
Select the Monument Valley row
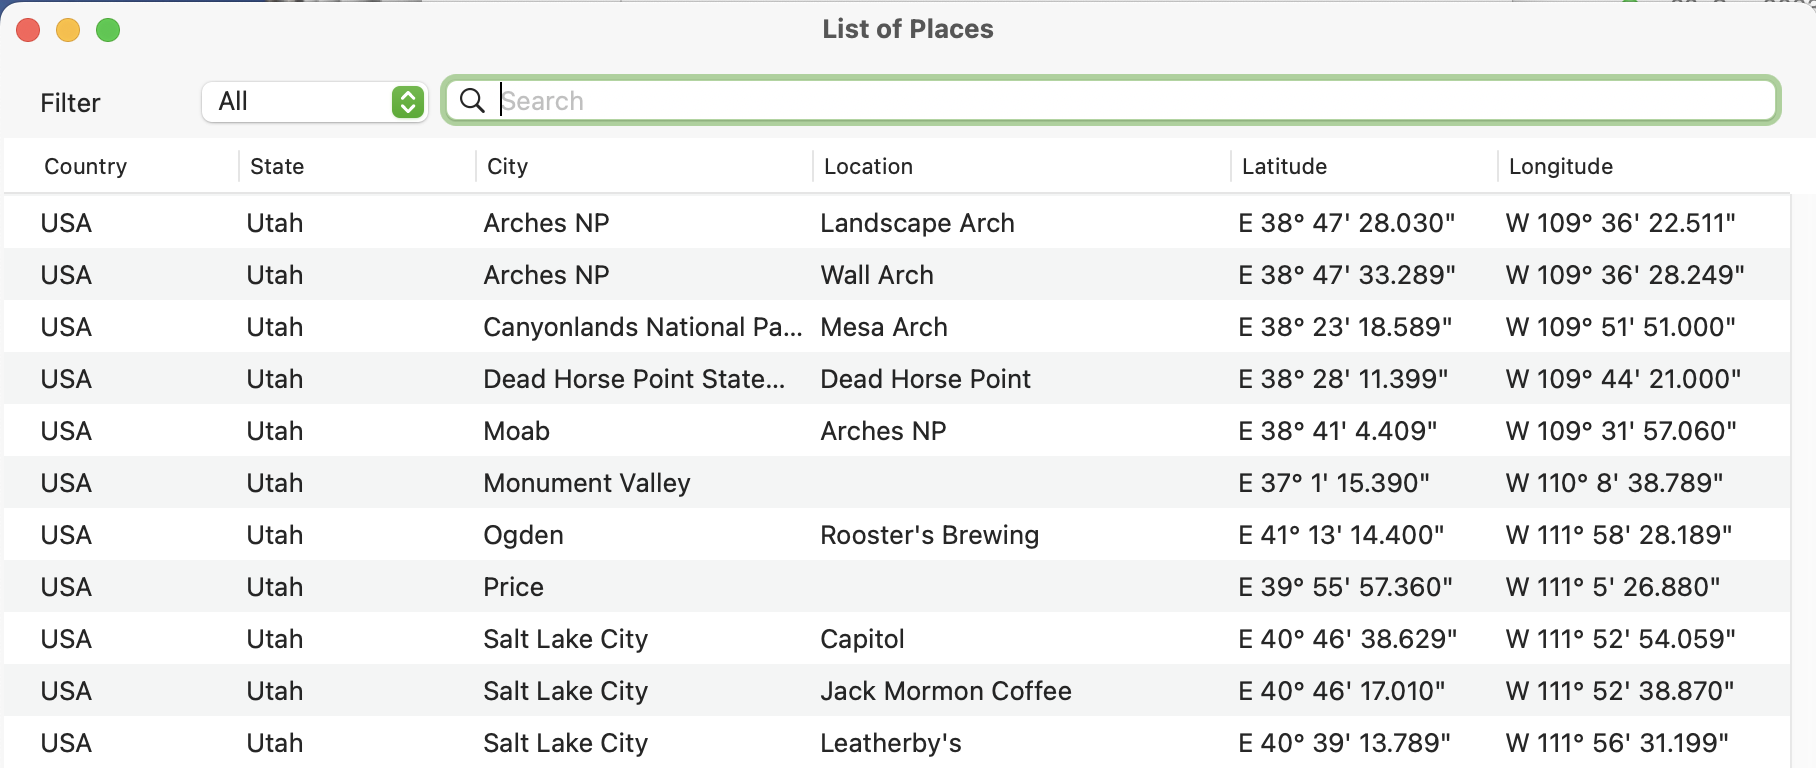[897, 482]
